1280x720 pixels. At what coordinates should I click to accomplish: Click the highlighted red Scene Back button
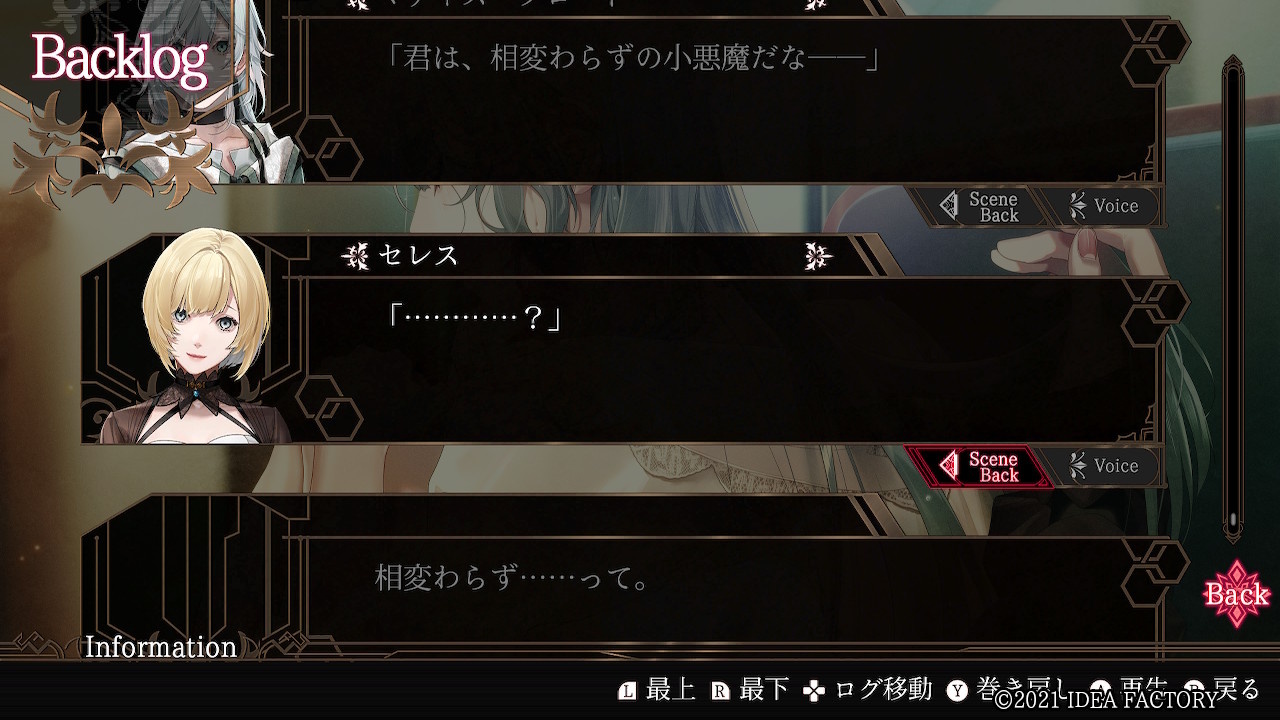click(978, 466)
